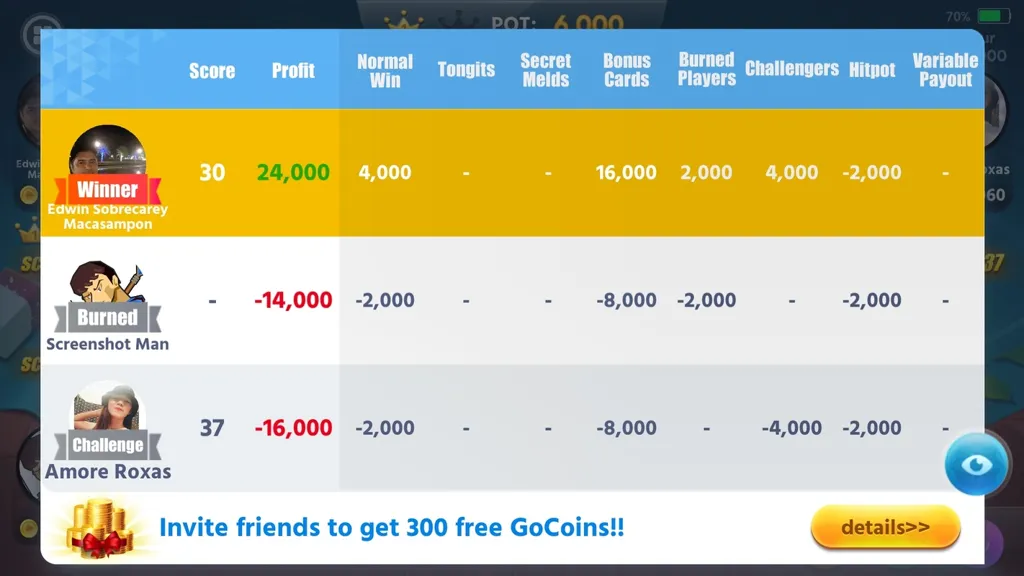This screenshot has height=576, width=1024.
Task: Click the Challenge ribbon badge
Action: (x=108, y=445)
